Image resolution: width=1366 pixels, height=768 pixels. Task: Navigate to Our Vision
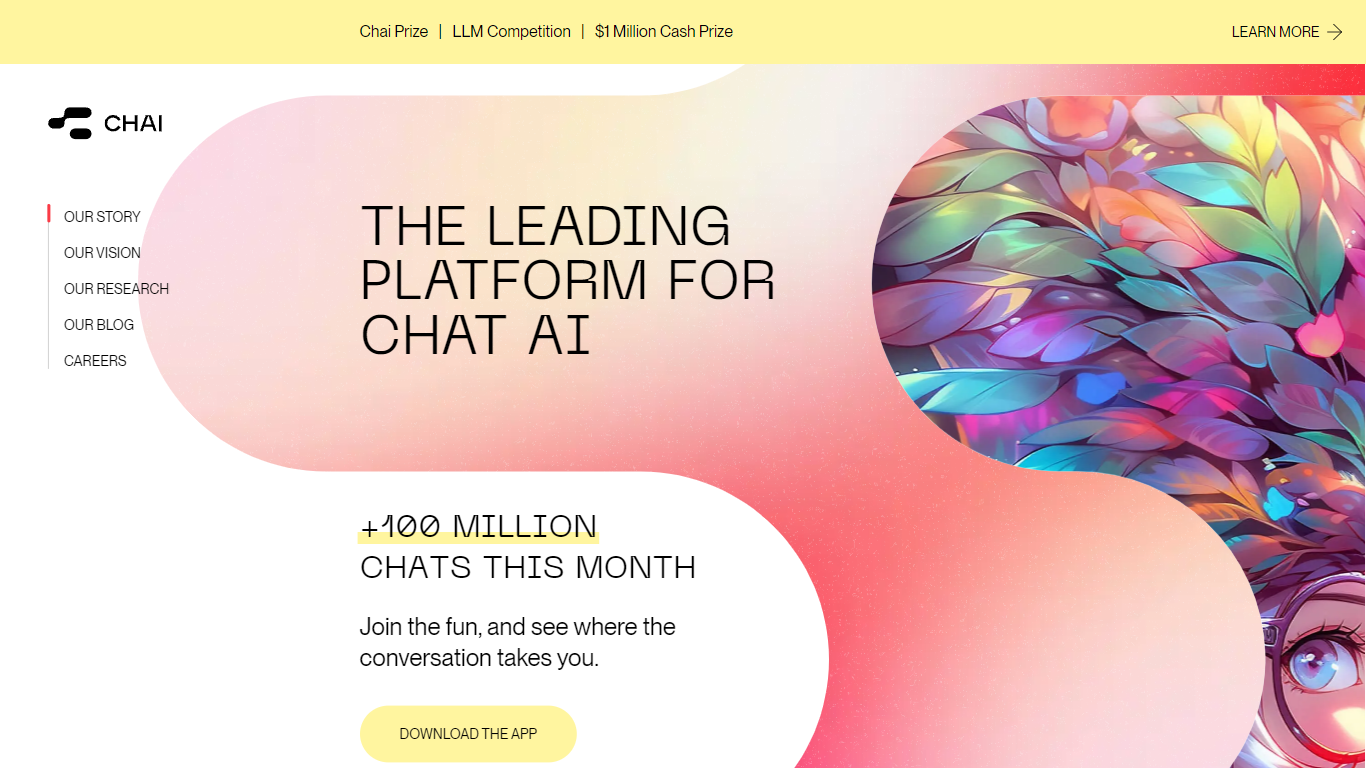click(102, 253)
